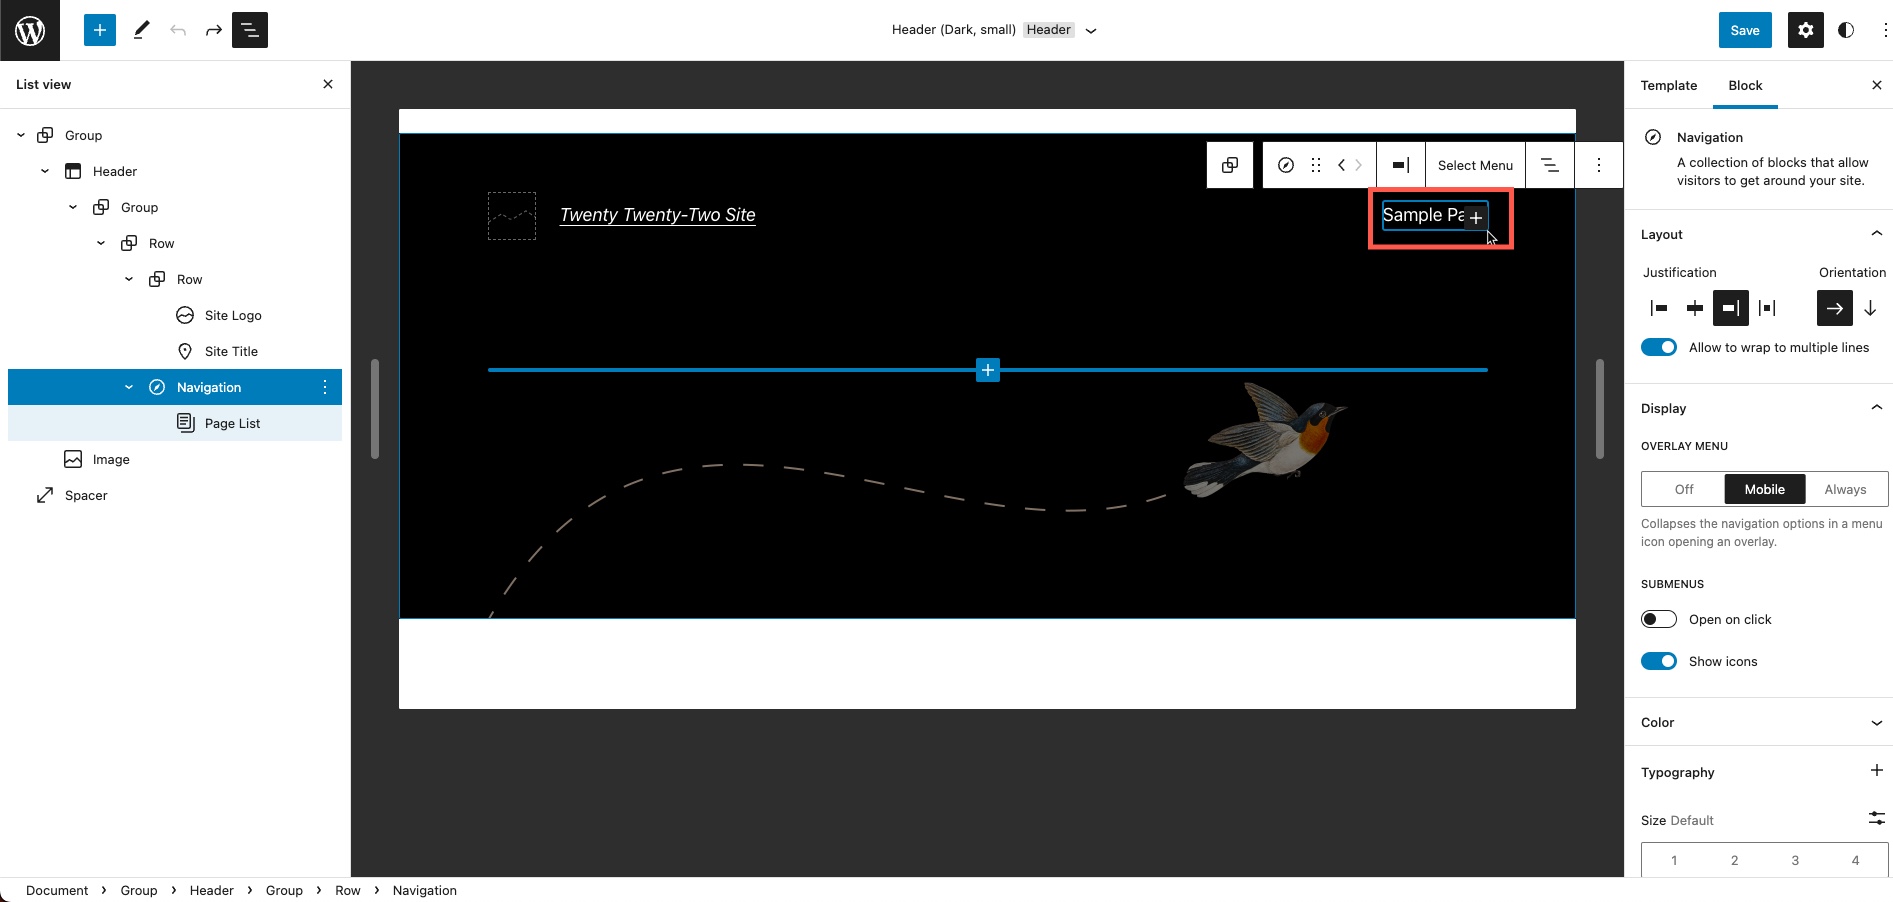Justify items left
Viewport: 1893px width, 902px height.
(1659, 308)
